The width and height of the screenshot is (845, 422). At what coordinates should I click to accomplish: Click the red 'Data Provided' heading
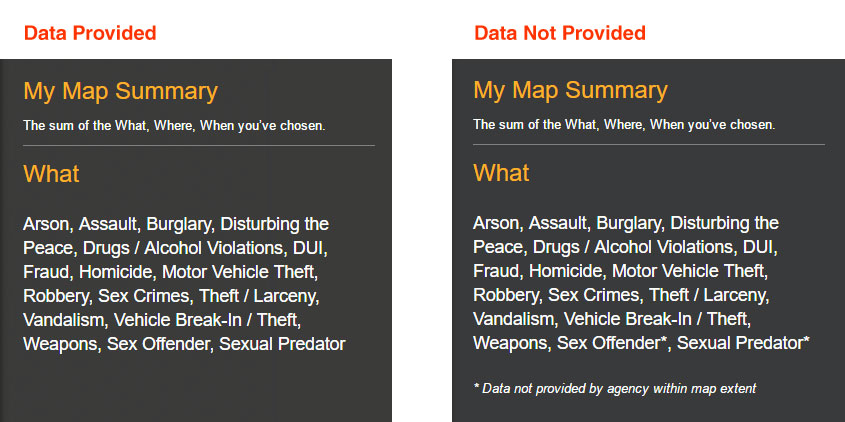click(89, 33)
